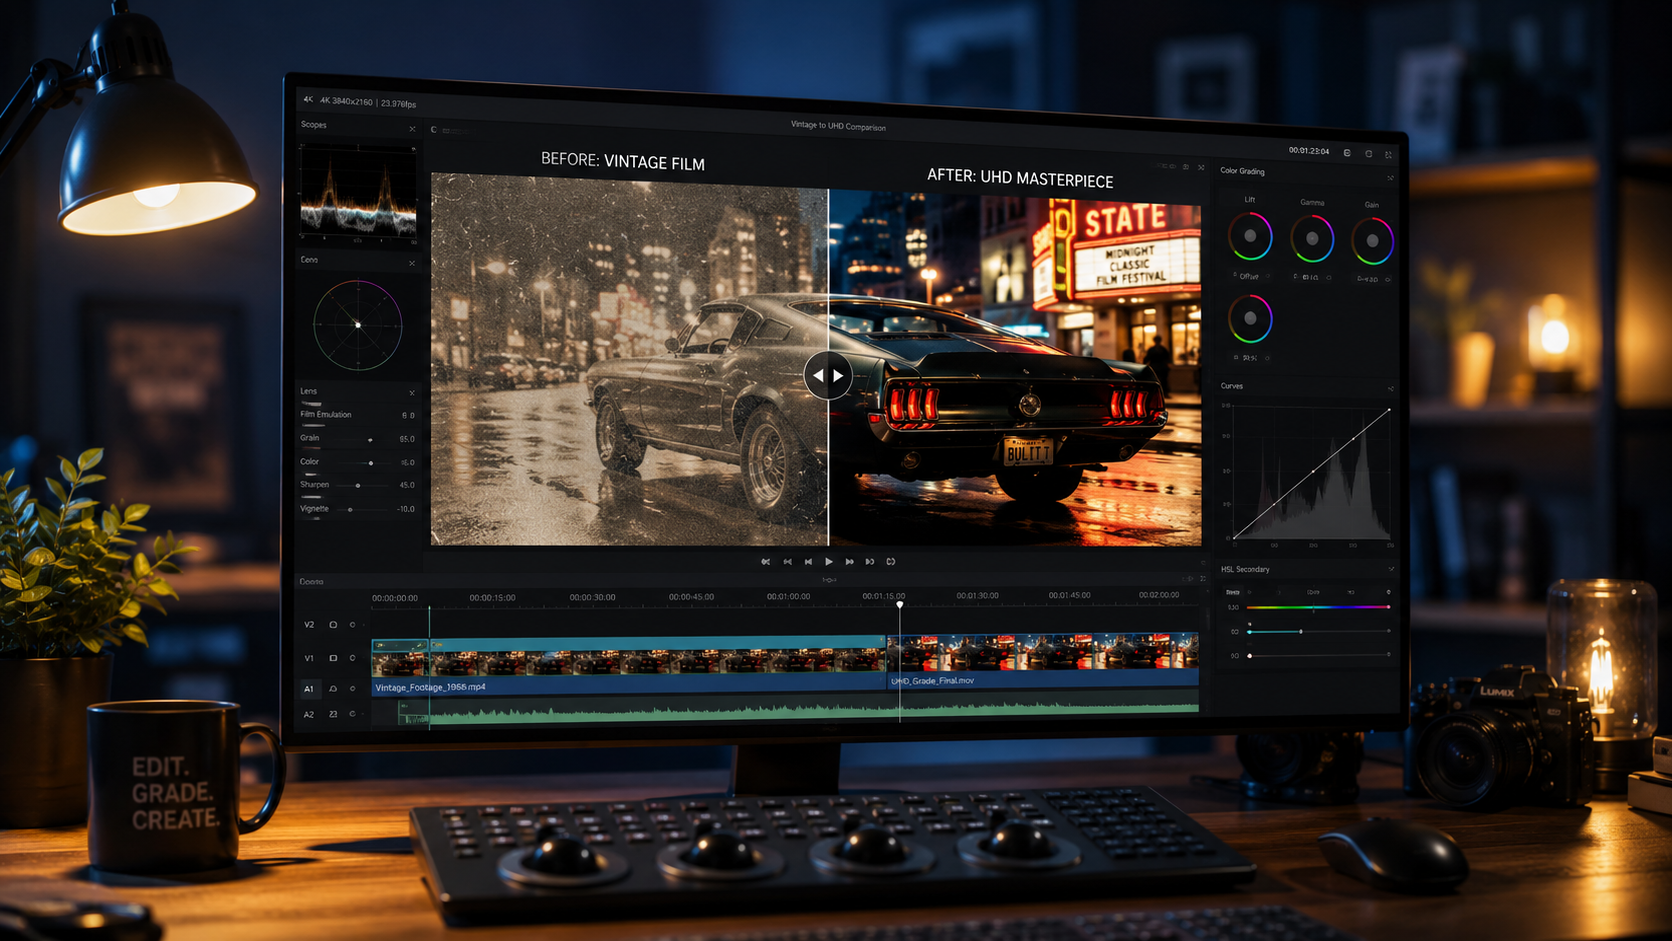Click the middle control point on the curve
Screen dimensions: 1672x941
point(1313,472)
